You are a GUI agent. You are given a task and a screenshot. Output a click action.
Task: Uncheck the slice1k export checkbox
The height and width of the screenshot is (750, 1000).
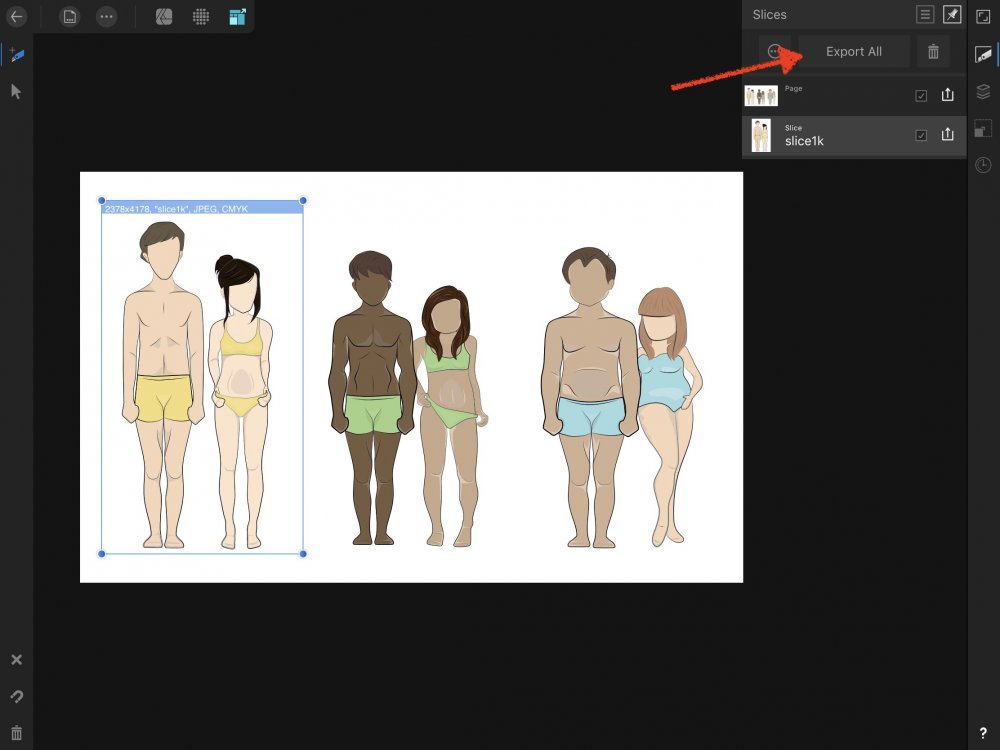921,135
